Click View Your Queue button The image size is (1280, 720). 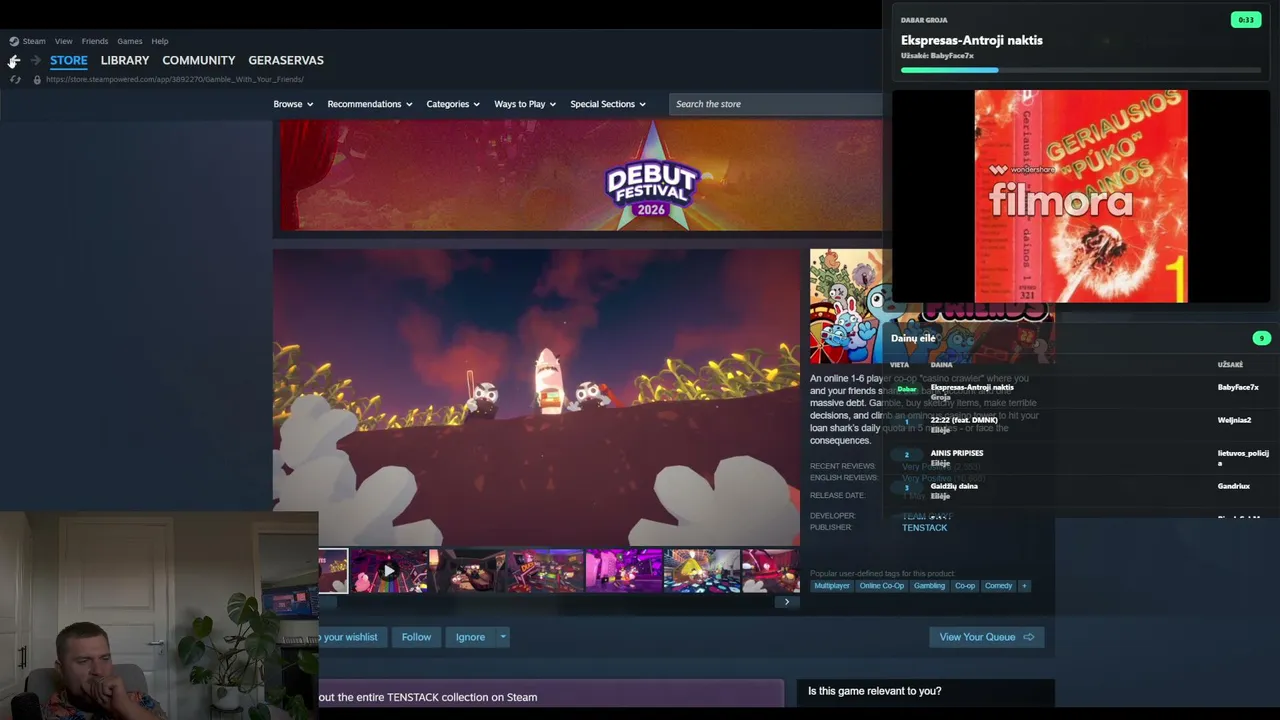pyautogui.click(x=986, y=637)
